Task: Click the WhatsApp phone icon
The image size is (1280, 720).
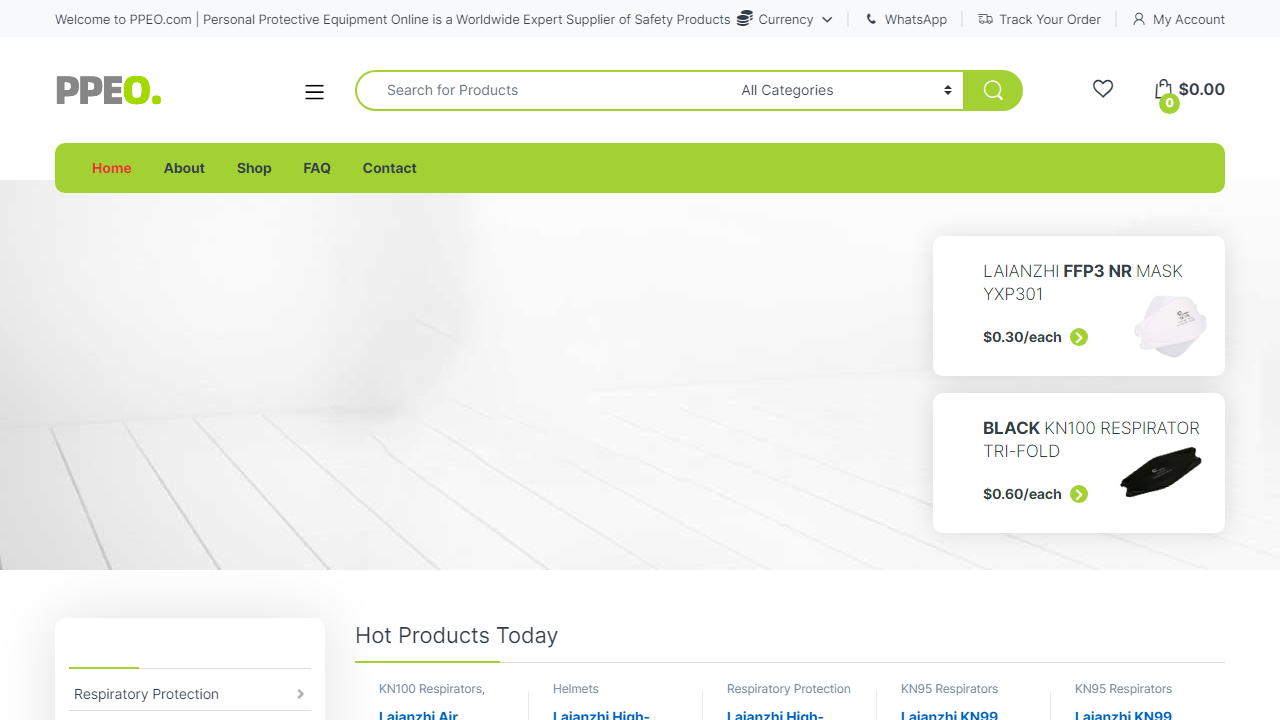Action: tap(871, 19)
